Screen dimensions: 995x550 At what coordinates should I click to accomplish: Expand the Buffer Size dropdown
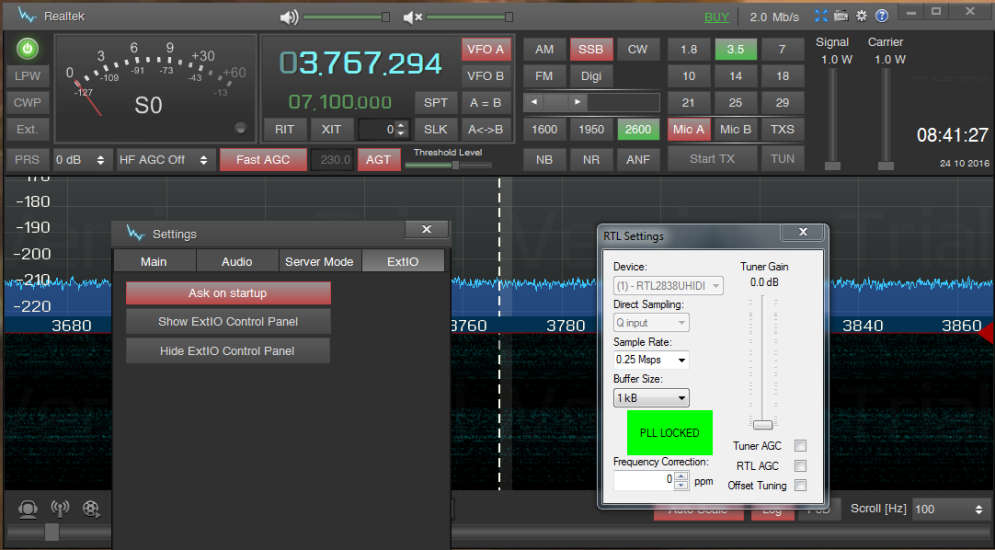click(651, 398)
